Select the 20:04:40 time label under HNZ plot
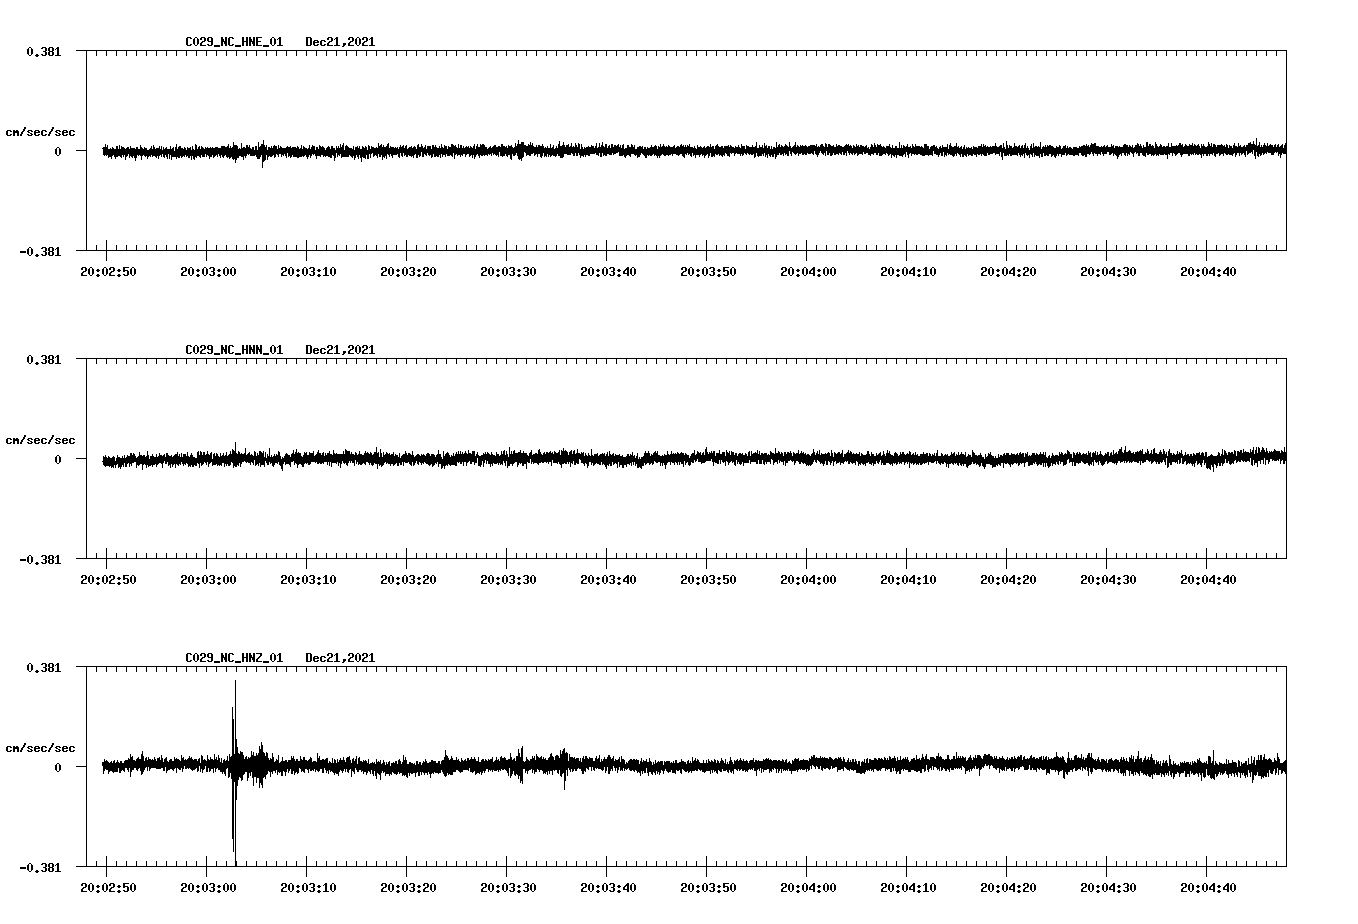This screenshot has height=924, width=1358. (x=1208, y=888)
